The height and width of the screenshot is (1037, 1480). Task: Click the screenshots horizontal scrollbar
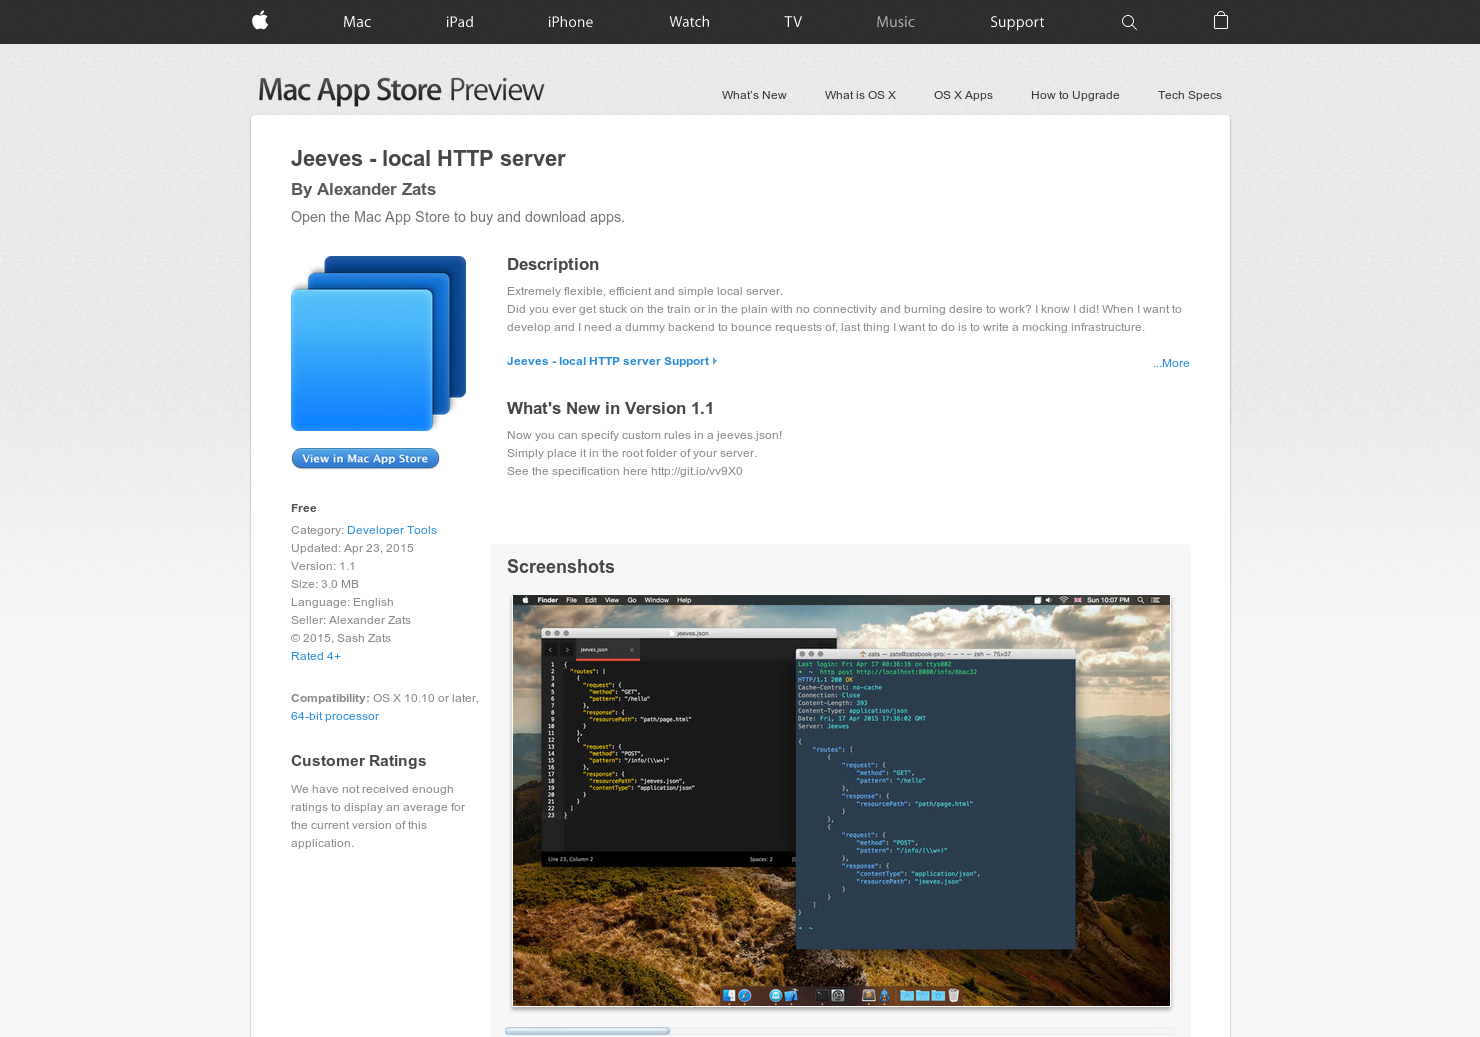tap(587, 1031)
